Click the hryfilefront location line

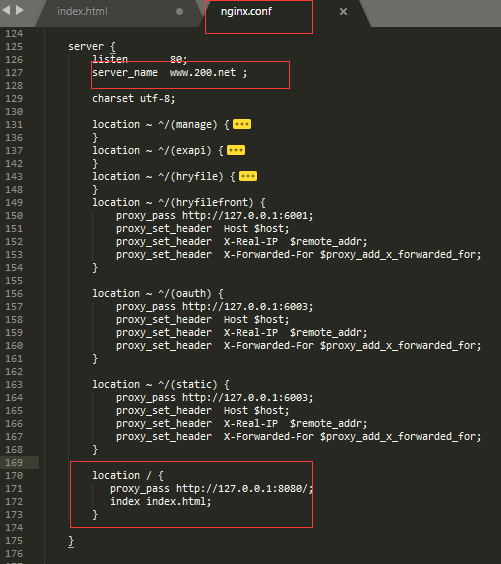(x=179, y=203)
